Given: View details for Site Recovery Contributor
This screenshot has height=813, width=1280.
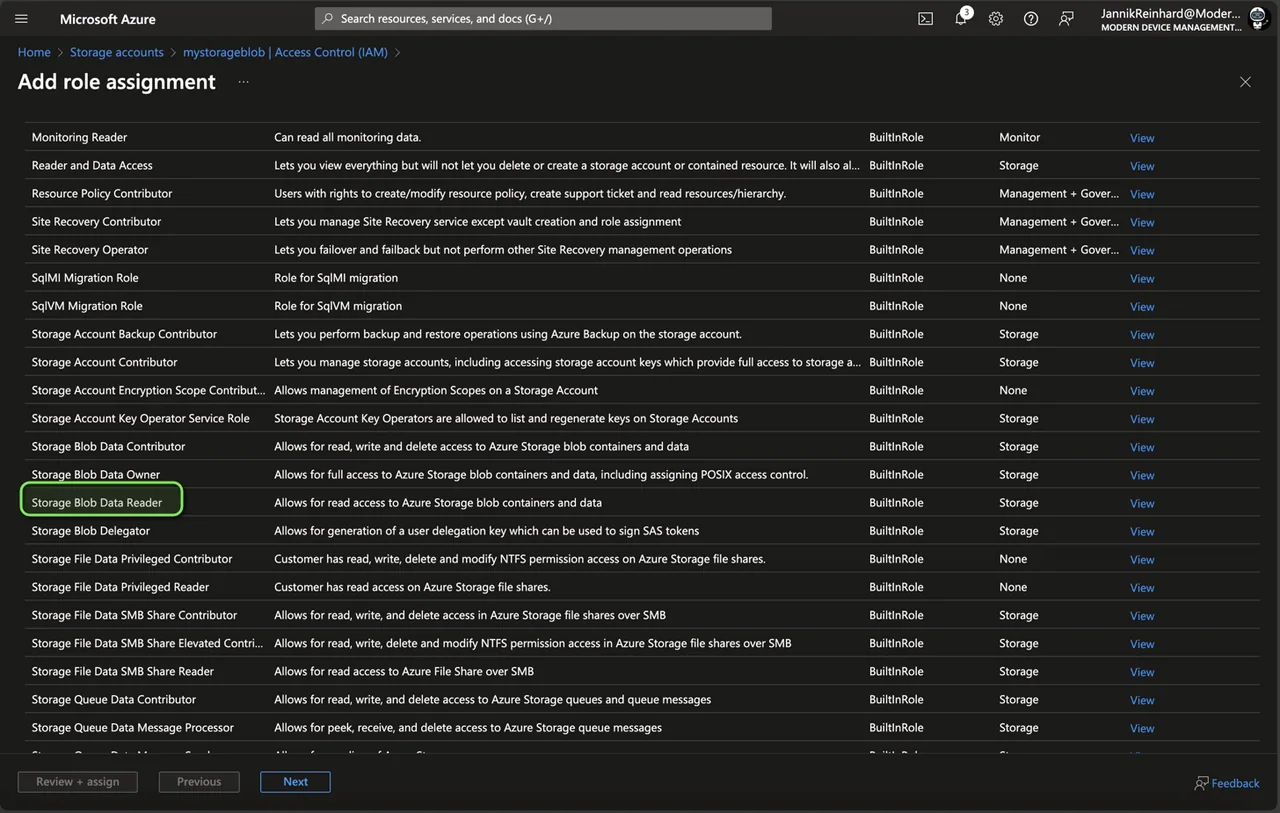Looking at the screenshot, I should pos(1142,222).
